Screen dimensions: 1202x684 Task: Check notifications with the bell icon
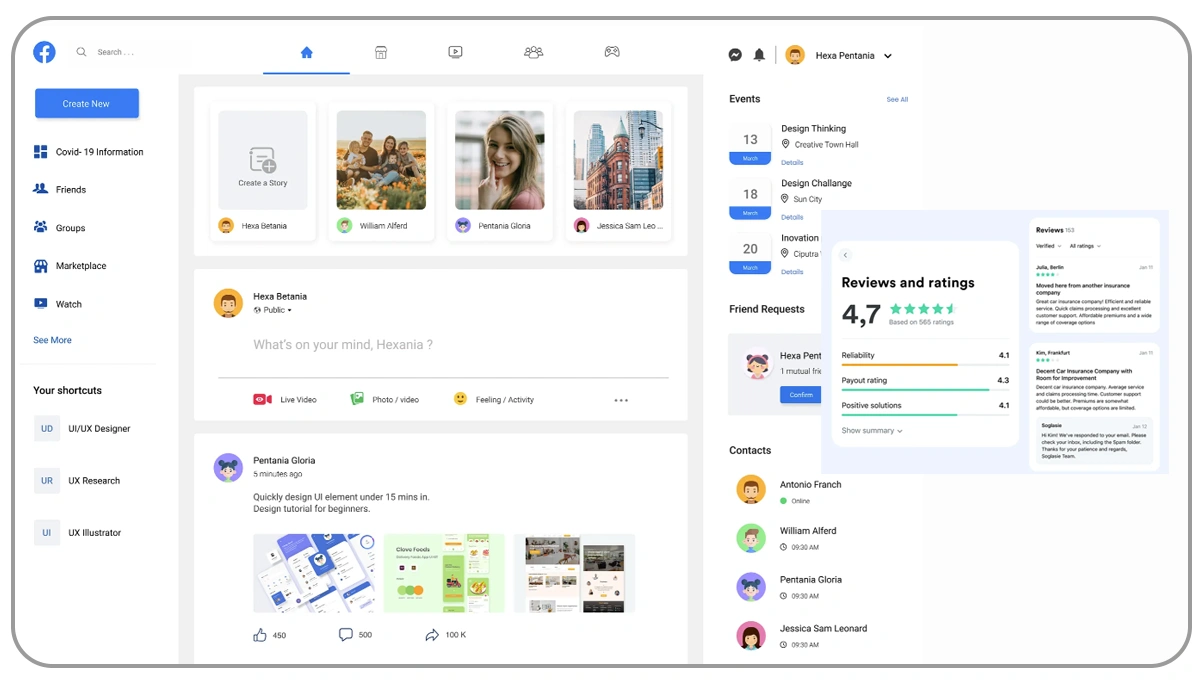click(x=759, y=55)
